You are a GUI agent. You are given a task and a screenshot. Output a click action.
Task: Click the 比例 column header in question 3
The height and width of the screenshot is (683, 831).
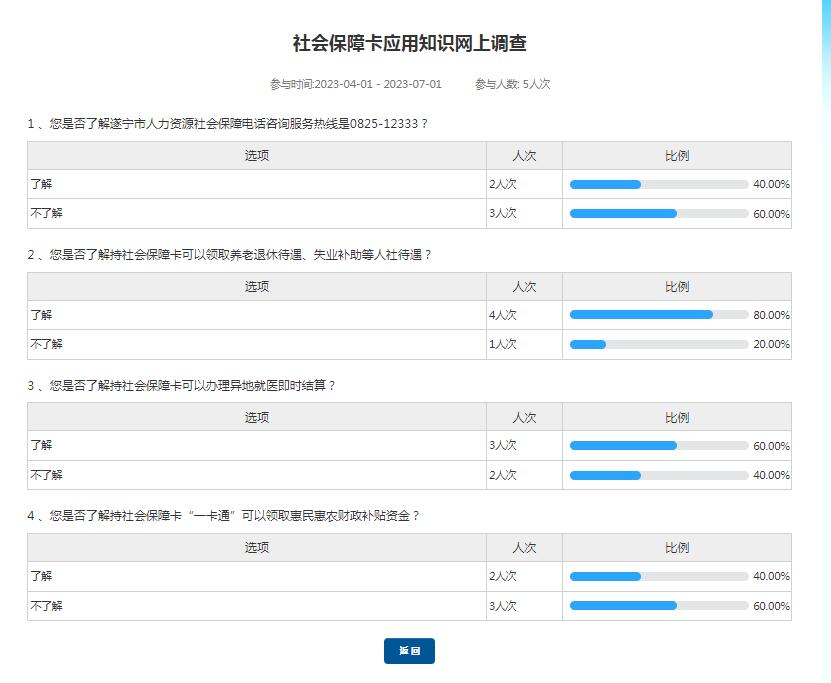(677, 417)
